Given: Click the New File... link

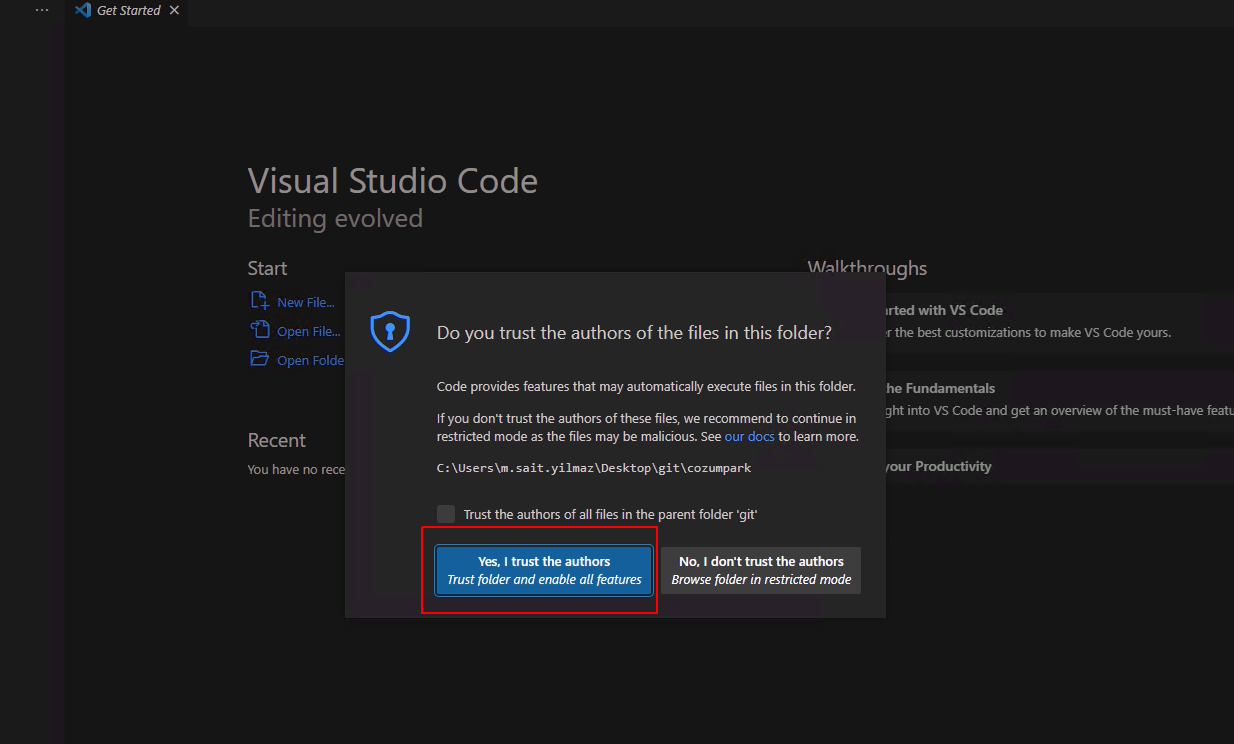Looking at the screenshot, I should point(306,302).
